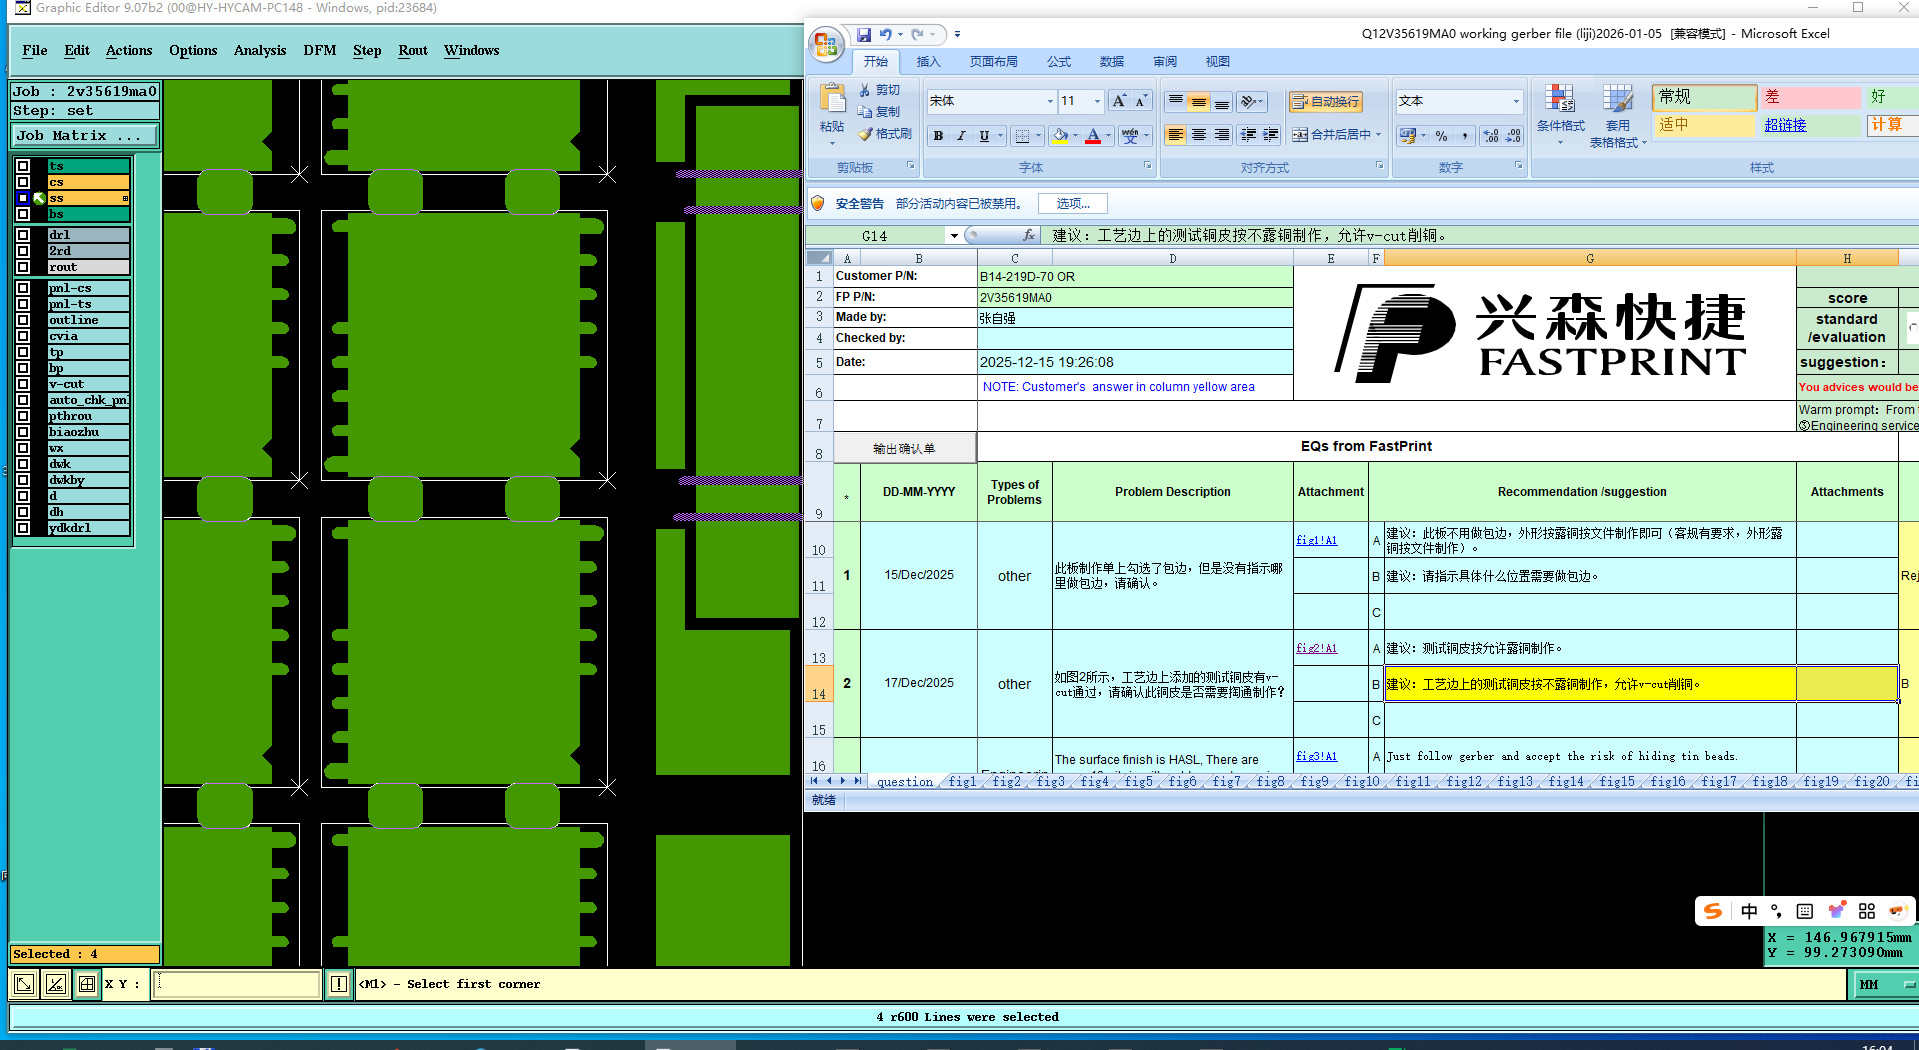Switch to the 公式 (Formulas) ribbon tab
Viewport: 1919px width, 1050px height.
(1059, 62)
